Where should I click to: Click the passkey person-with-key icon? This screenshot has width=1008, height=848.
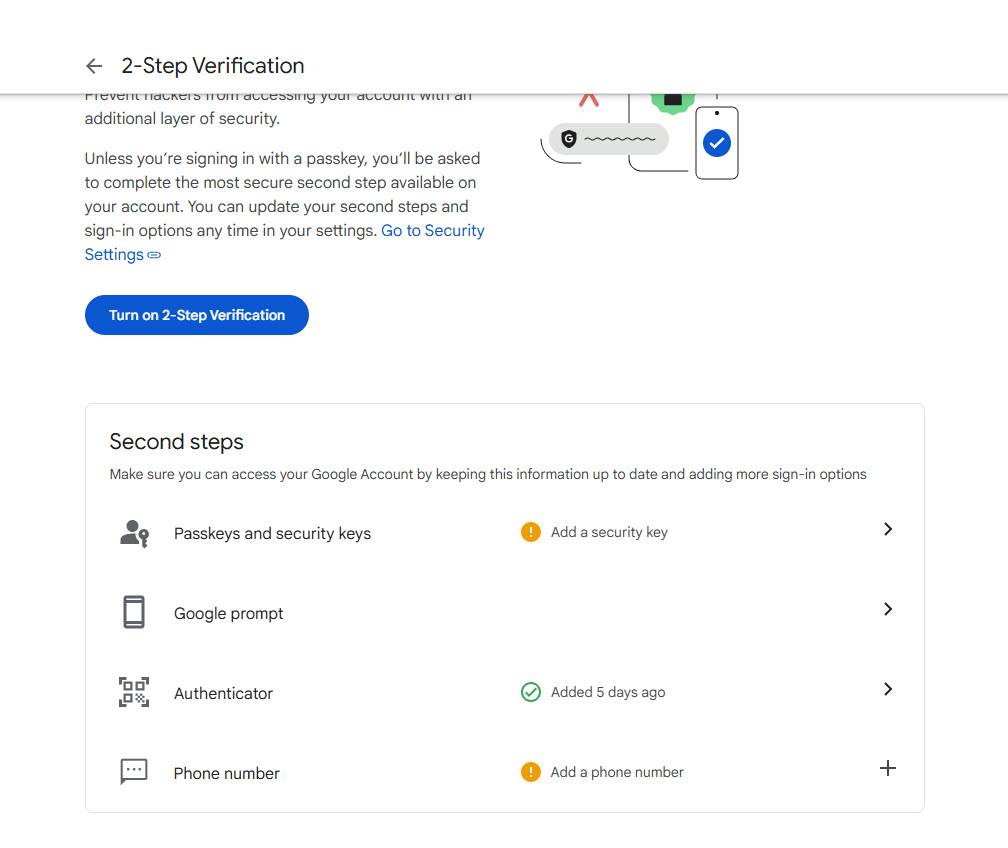coord(134,533)
